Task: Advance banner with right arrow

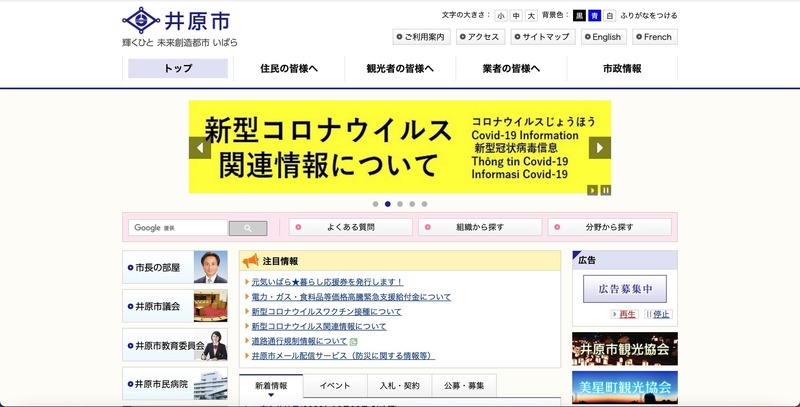Action: (599, 148)
